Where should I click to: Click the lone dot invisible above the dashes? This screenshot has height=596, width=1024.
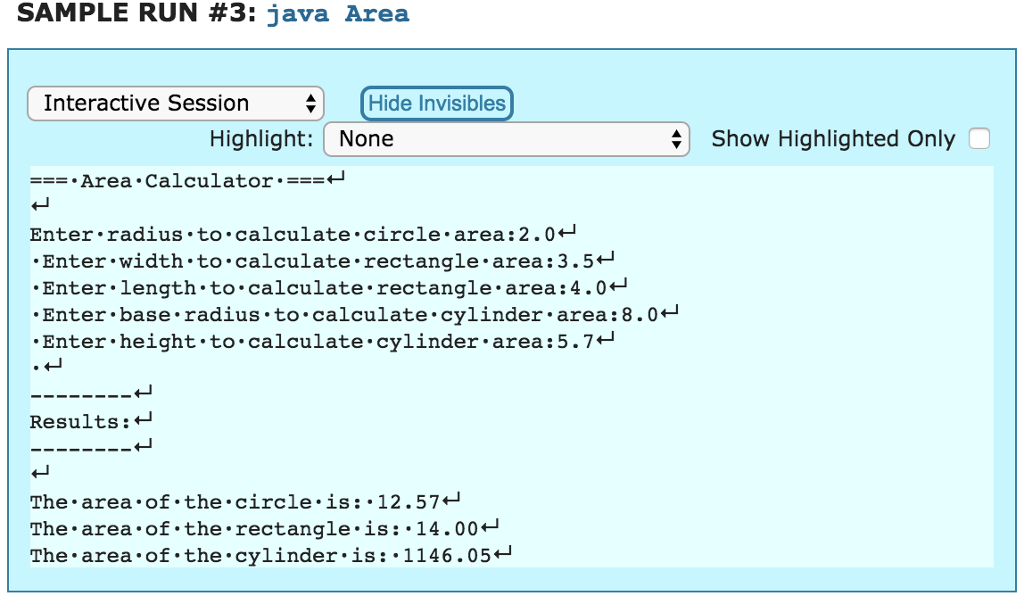(x=38, y=367)
